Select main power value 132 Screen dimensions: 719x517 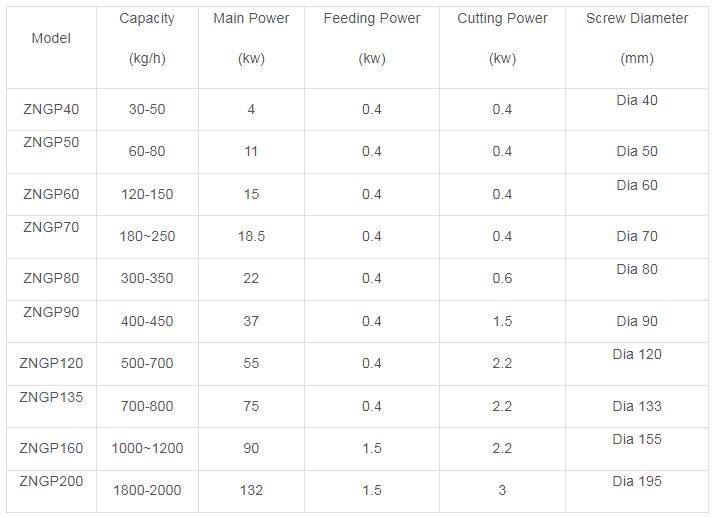[x=251, y=490]
